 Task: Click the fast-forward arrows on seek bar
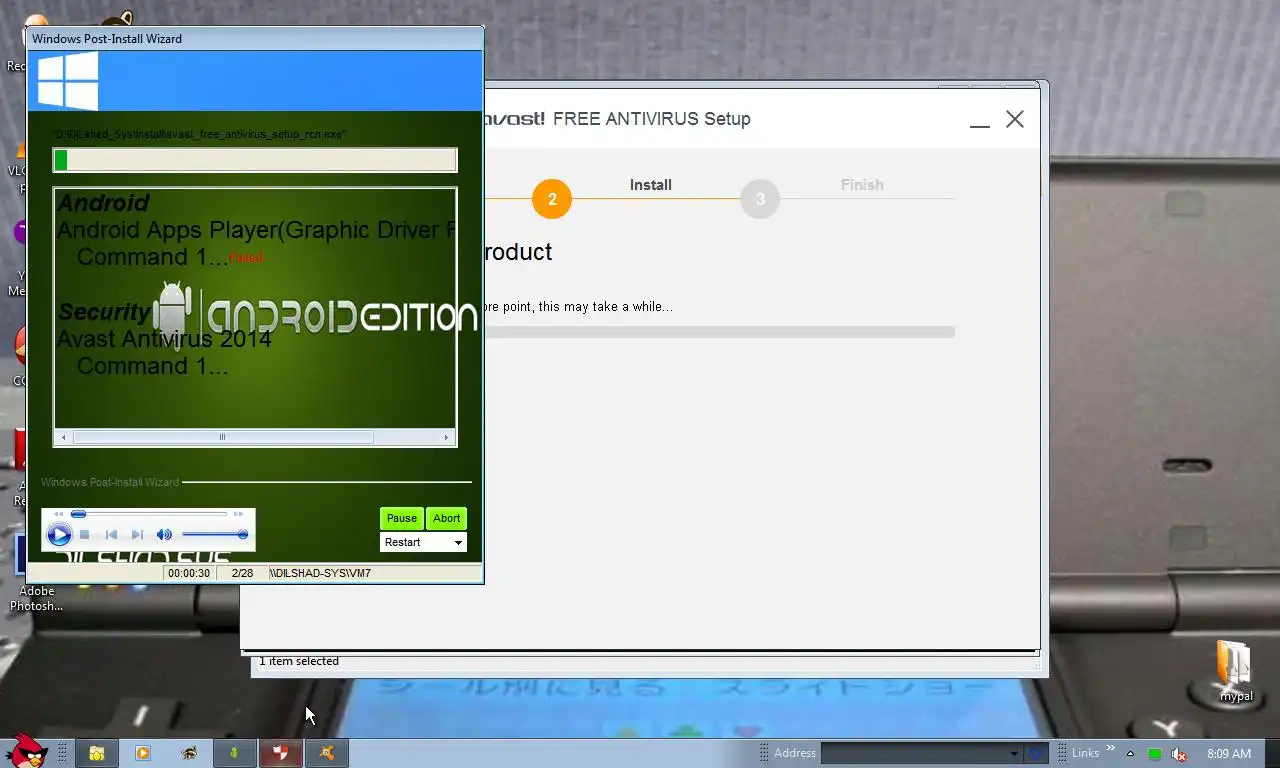[238, 514]
